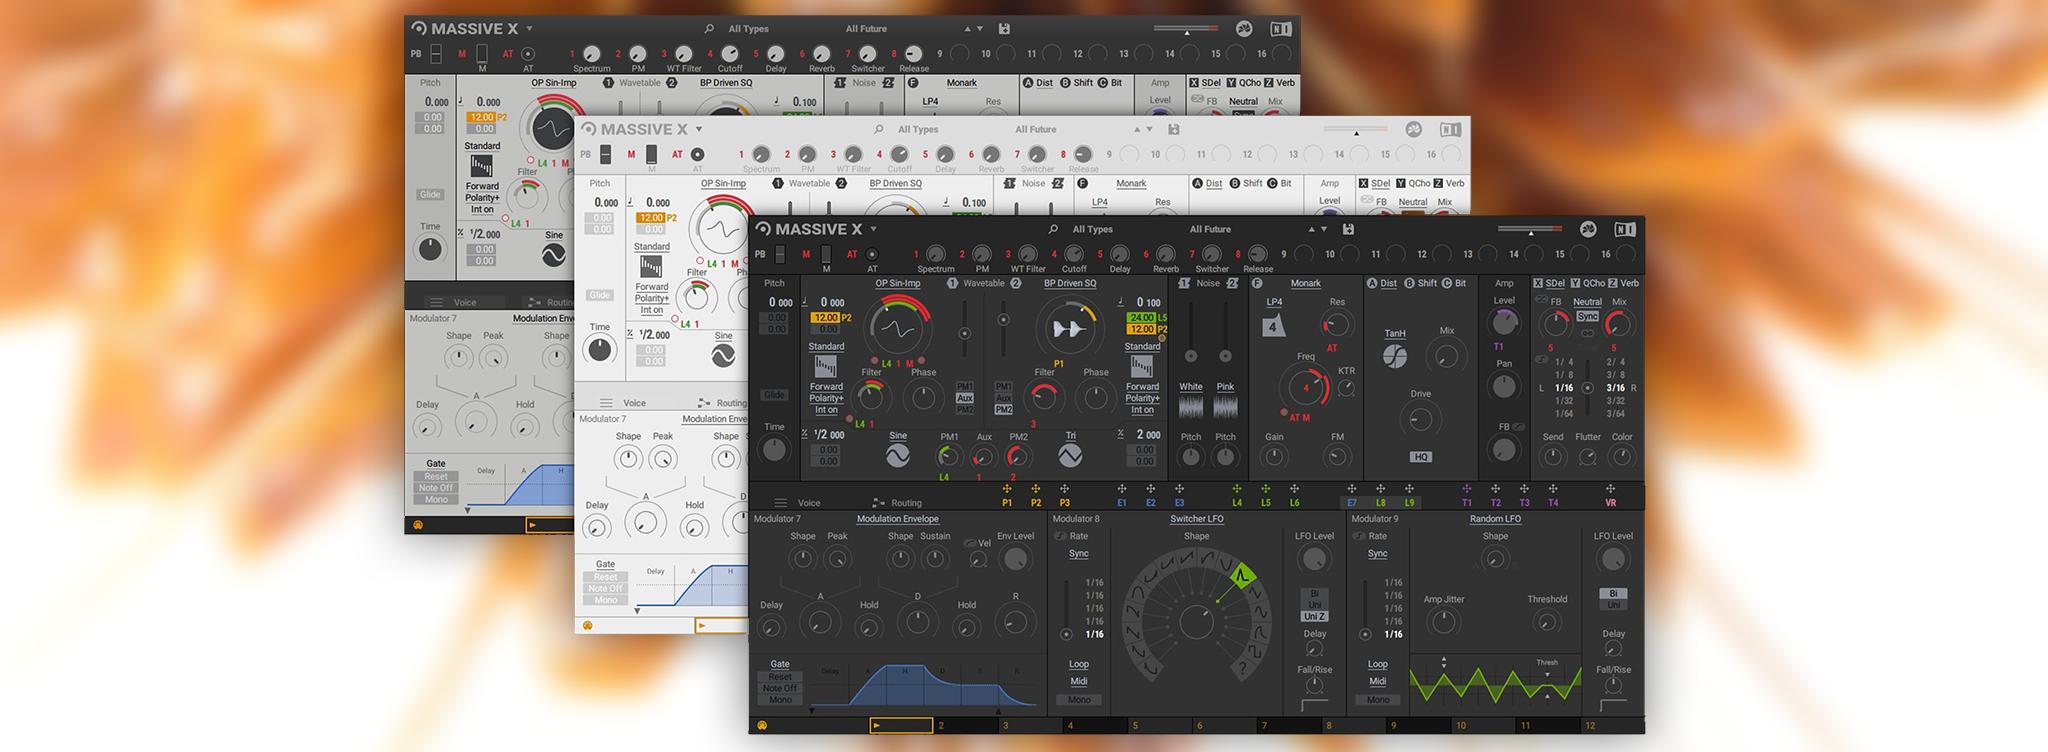Click the Tri oscillator waveform icon
Viewport: 2048px width, 752px height.
point(1070,456)
